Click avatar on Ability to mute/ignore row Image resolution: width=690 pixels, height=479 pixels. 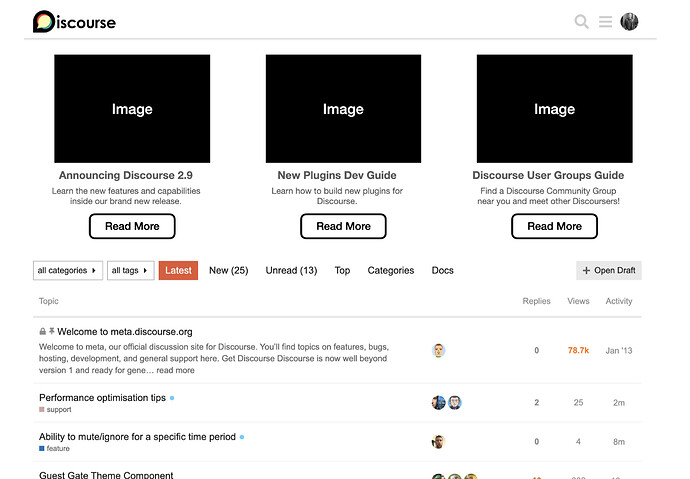pos(438,442)
